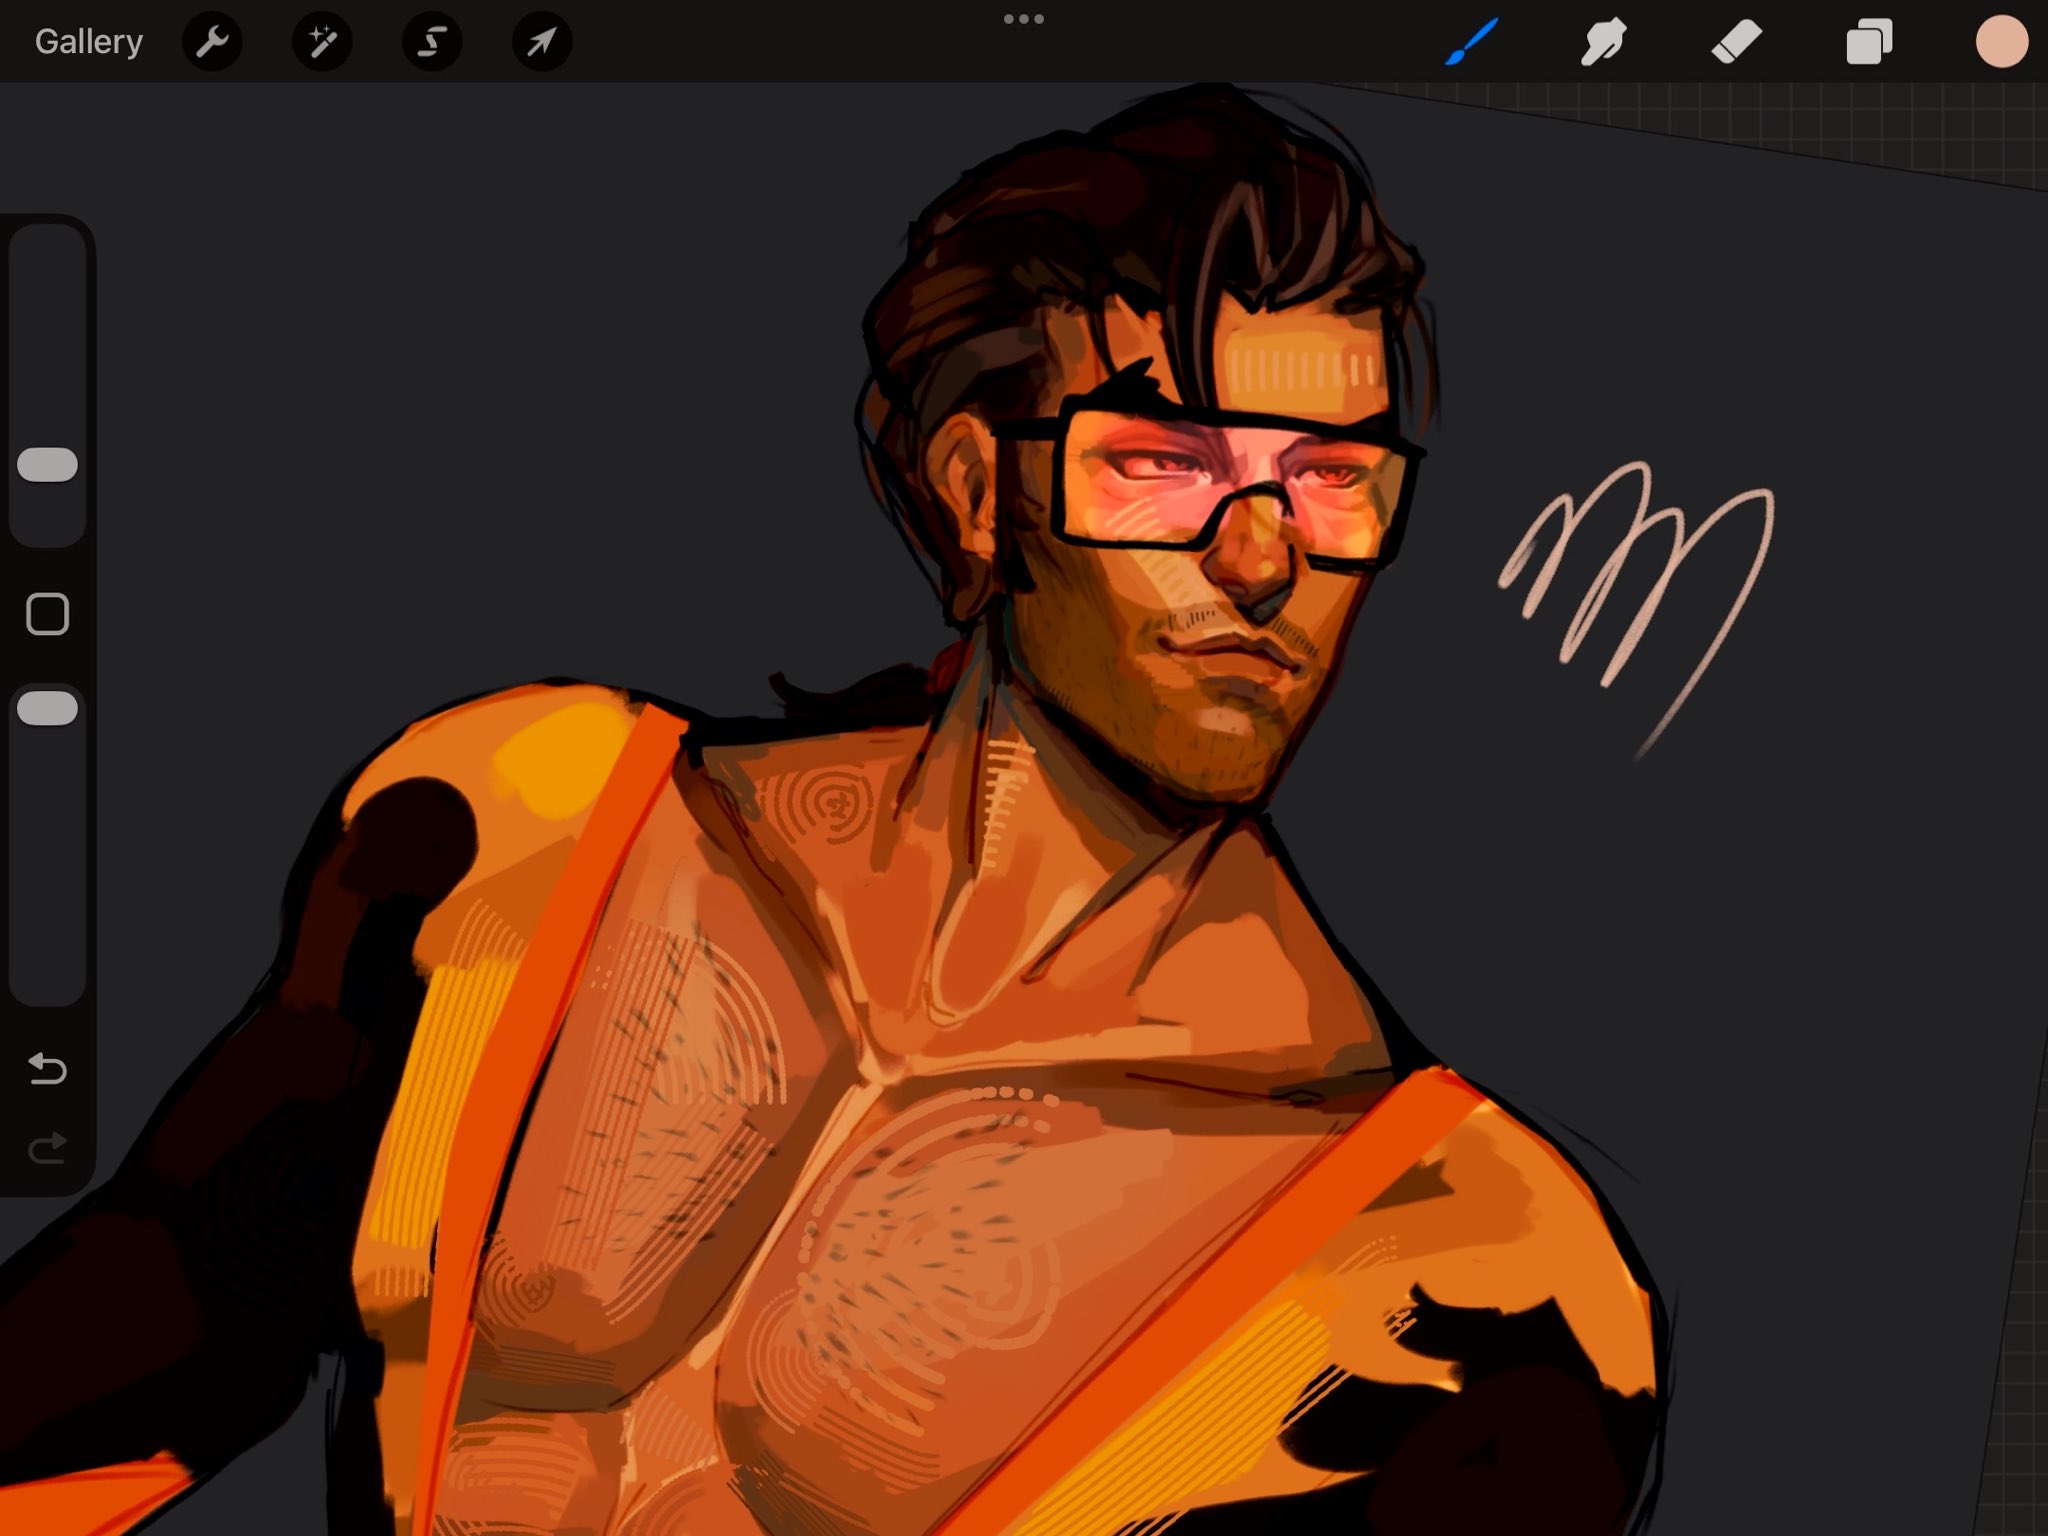Undo the last action
This screenshot has height=1536, width=2048.
coord(47,1069)
